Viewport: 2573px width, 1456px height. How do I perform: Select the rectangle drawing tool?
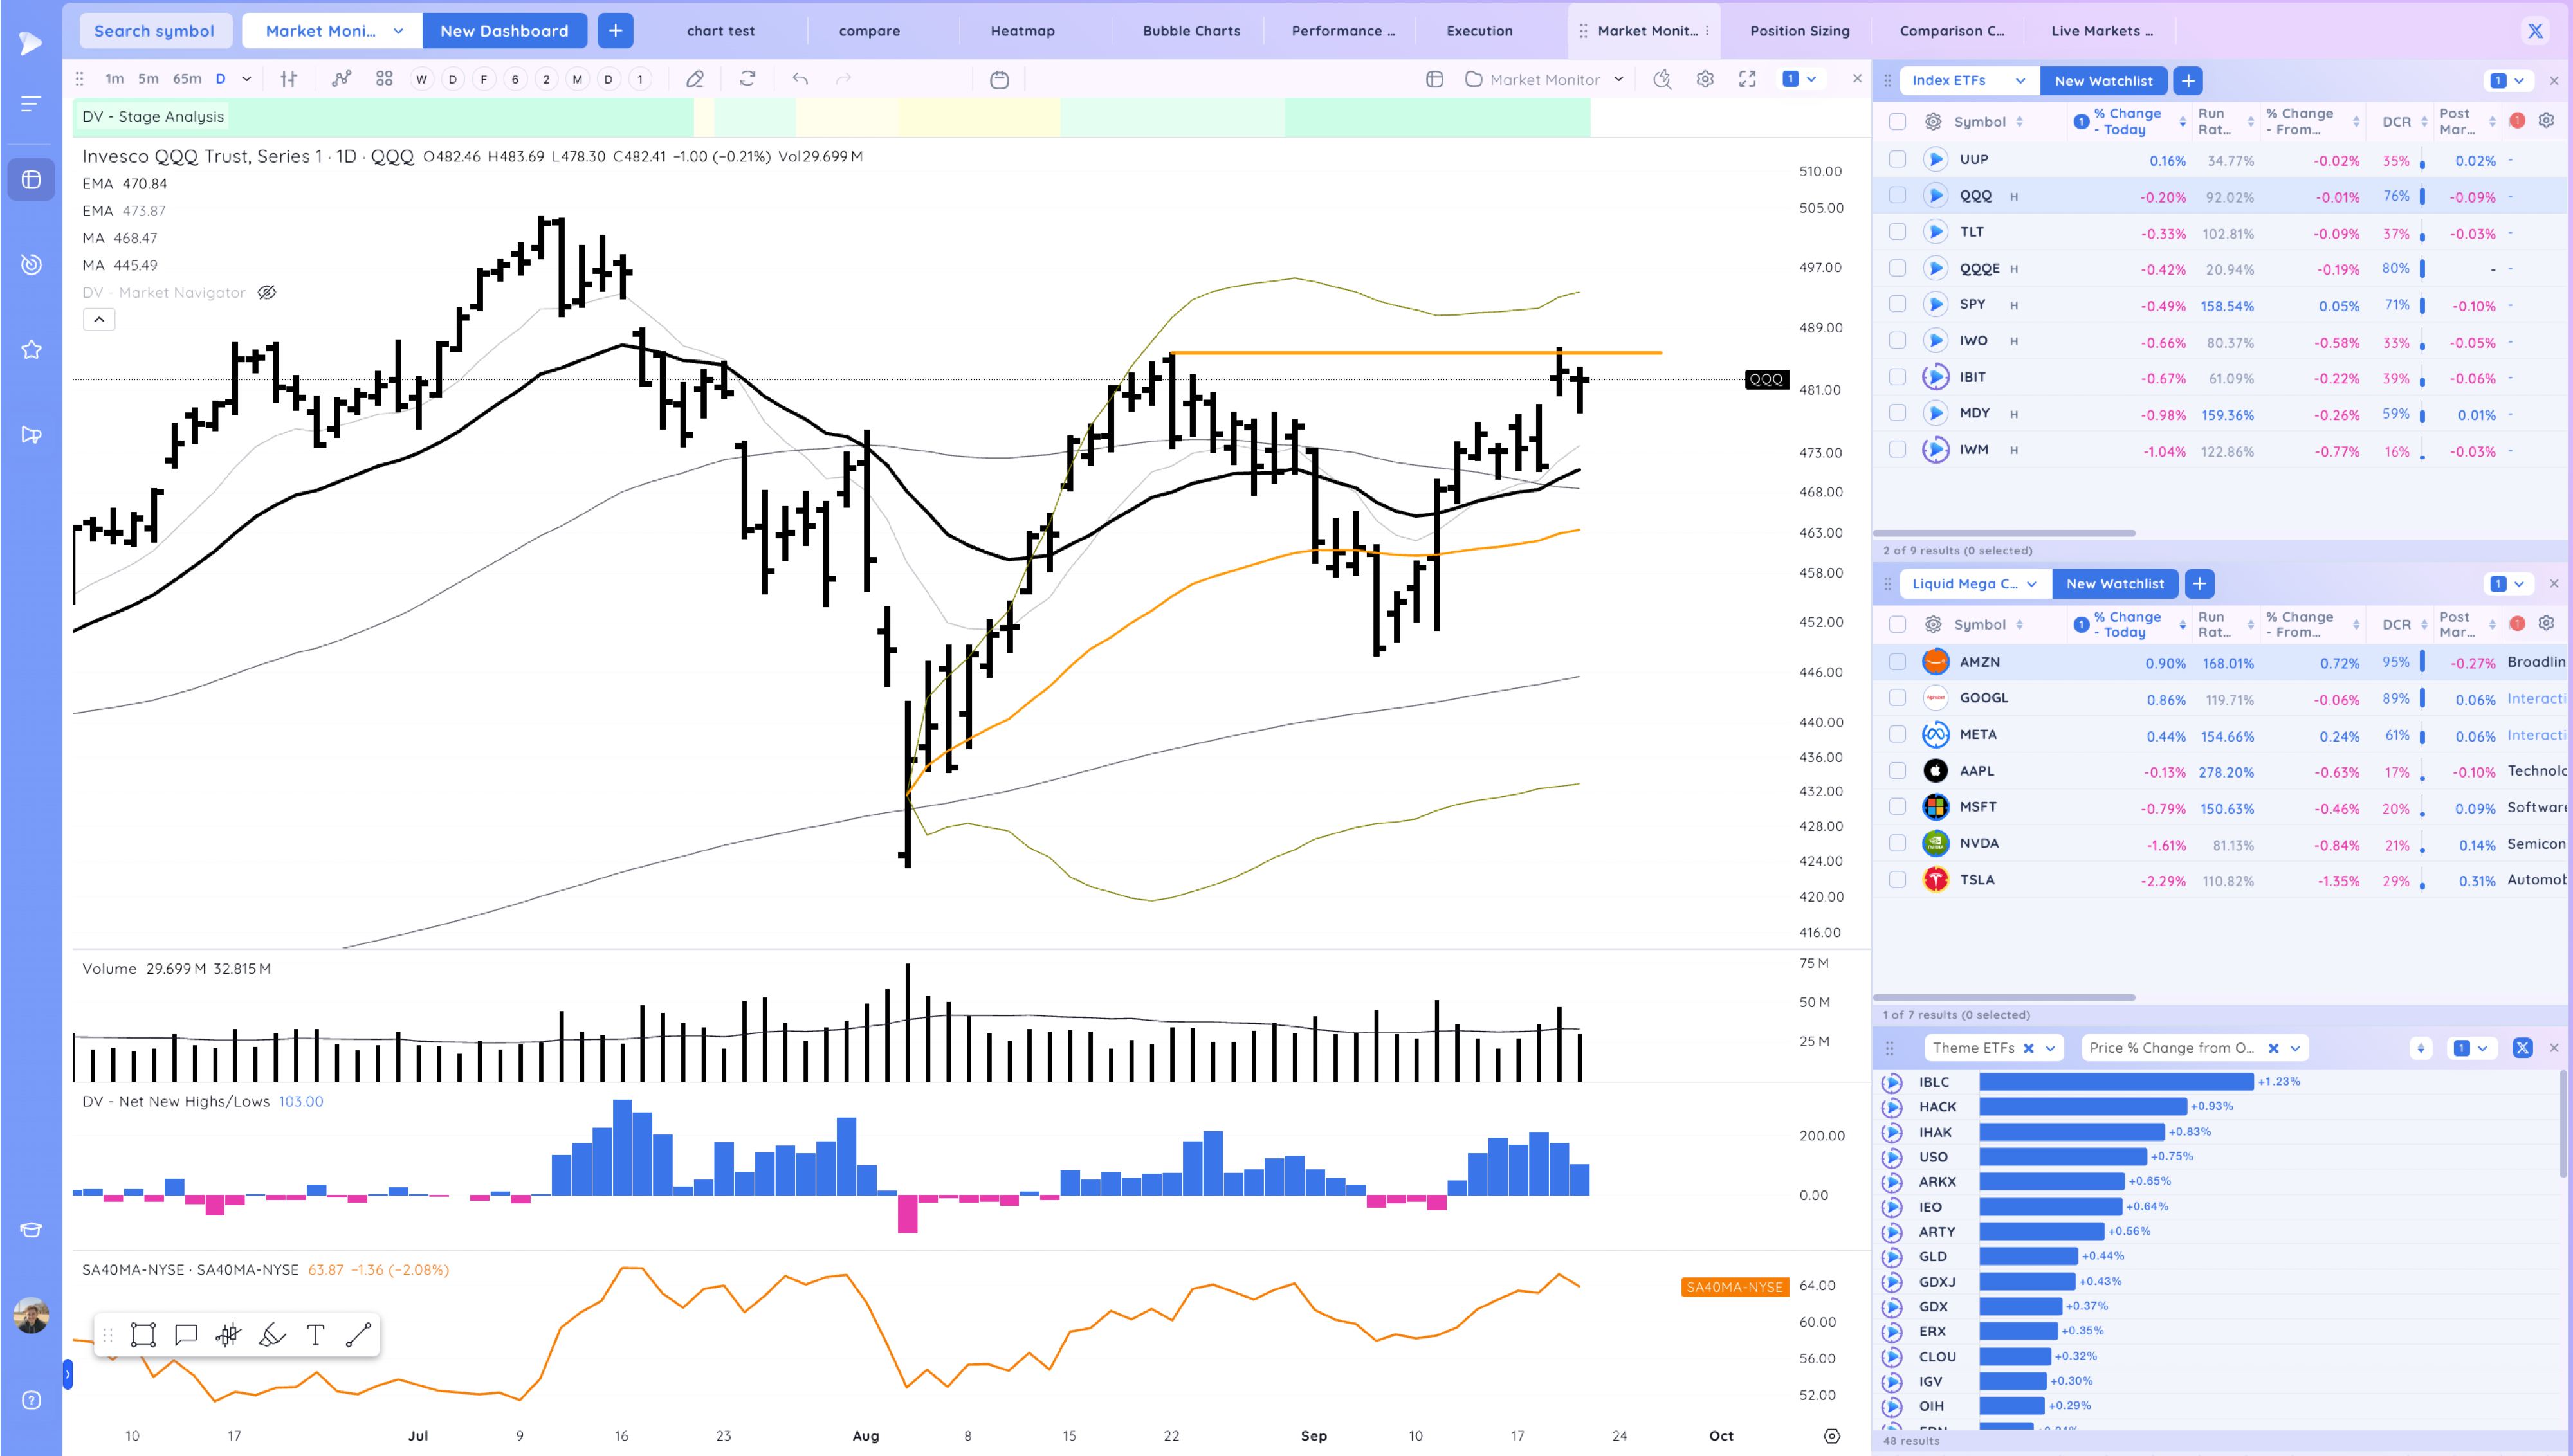click(x=143, y=1335)
